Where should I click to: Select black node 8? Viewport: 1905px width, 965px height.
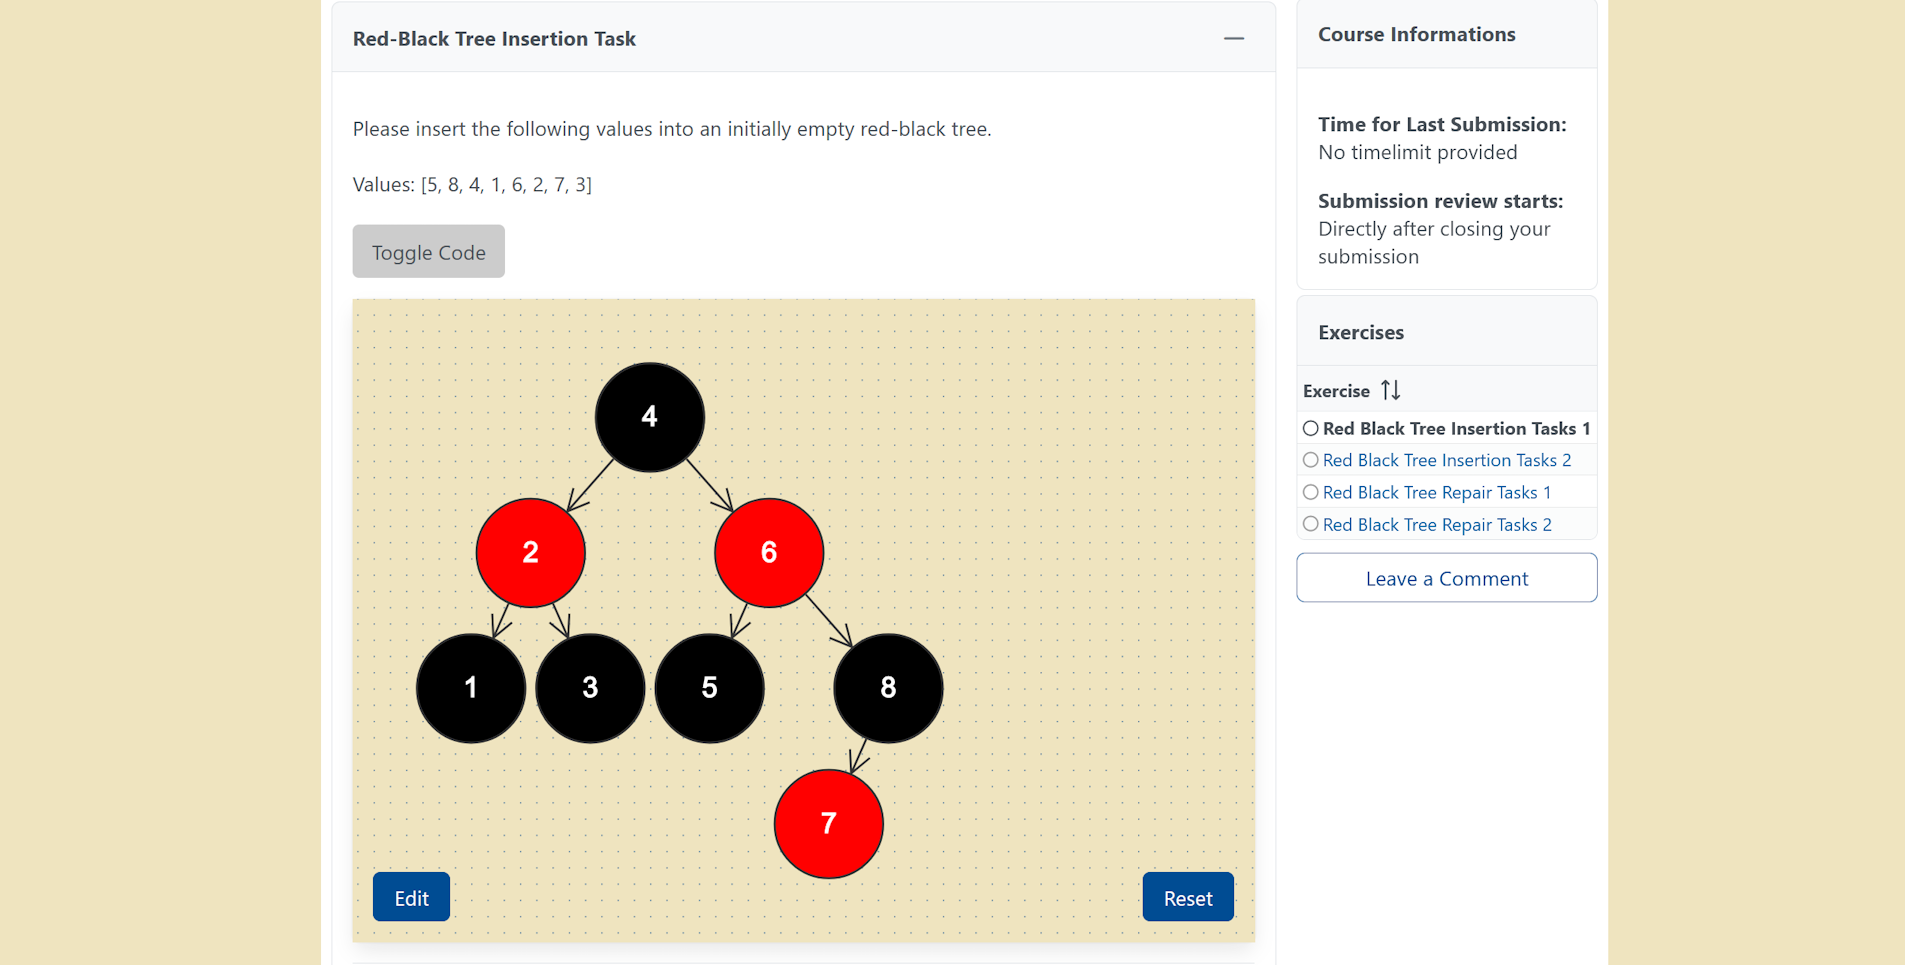(888, 688)
